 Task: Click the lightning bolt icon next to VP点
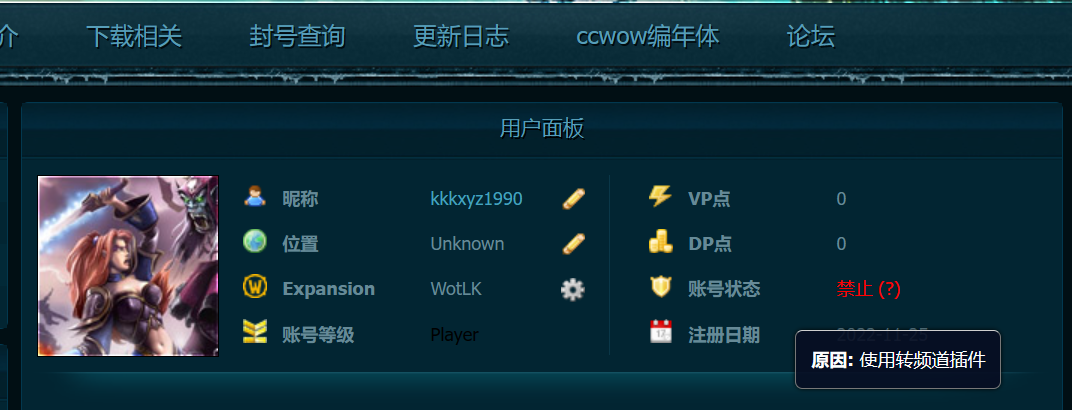pos(660,197)
